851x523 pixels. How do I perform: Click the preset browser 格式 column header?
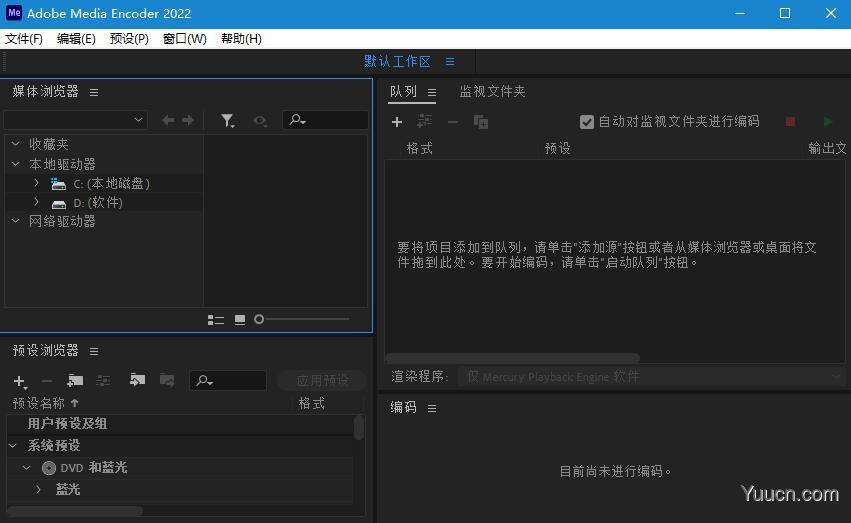tap(312, 403)
